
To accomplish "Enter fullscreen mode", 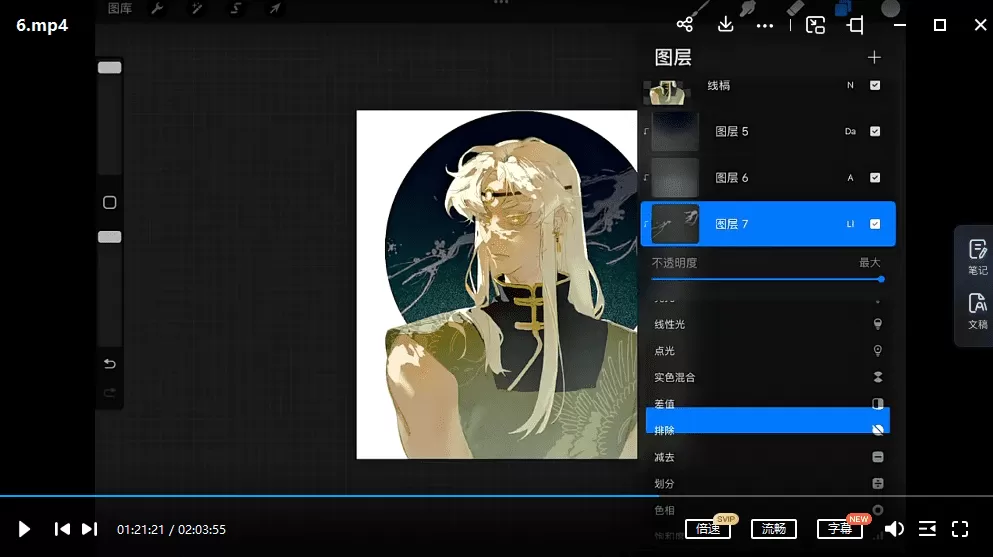I will [x=960, y=529].
